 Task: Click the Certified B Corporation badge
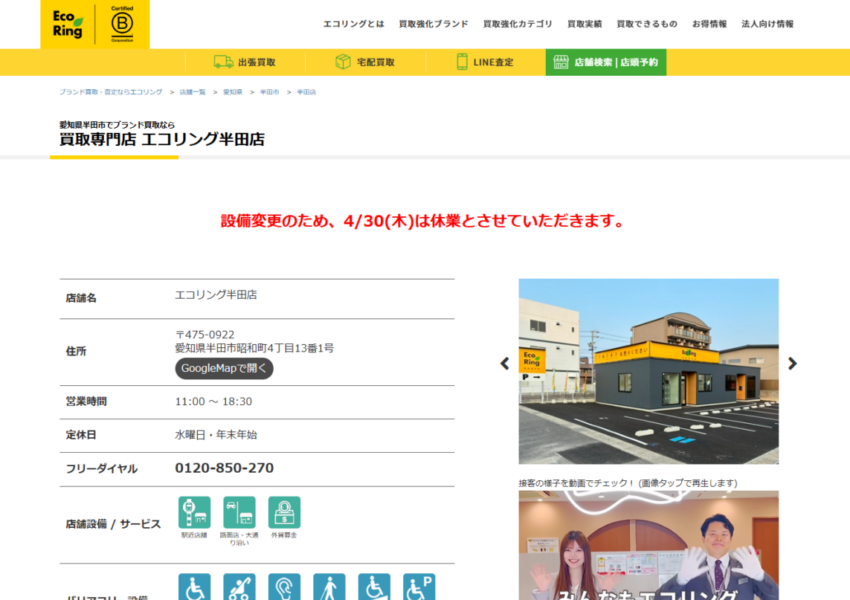coord(122,24)
